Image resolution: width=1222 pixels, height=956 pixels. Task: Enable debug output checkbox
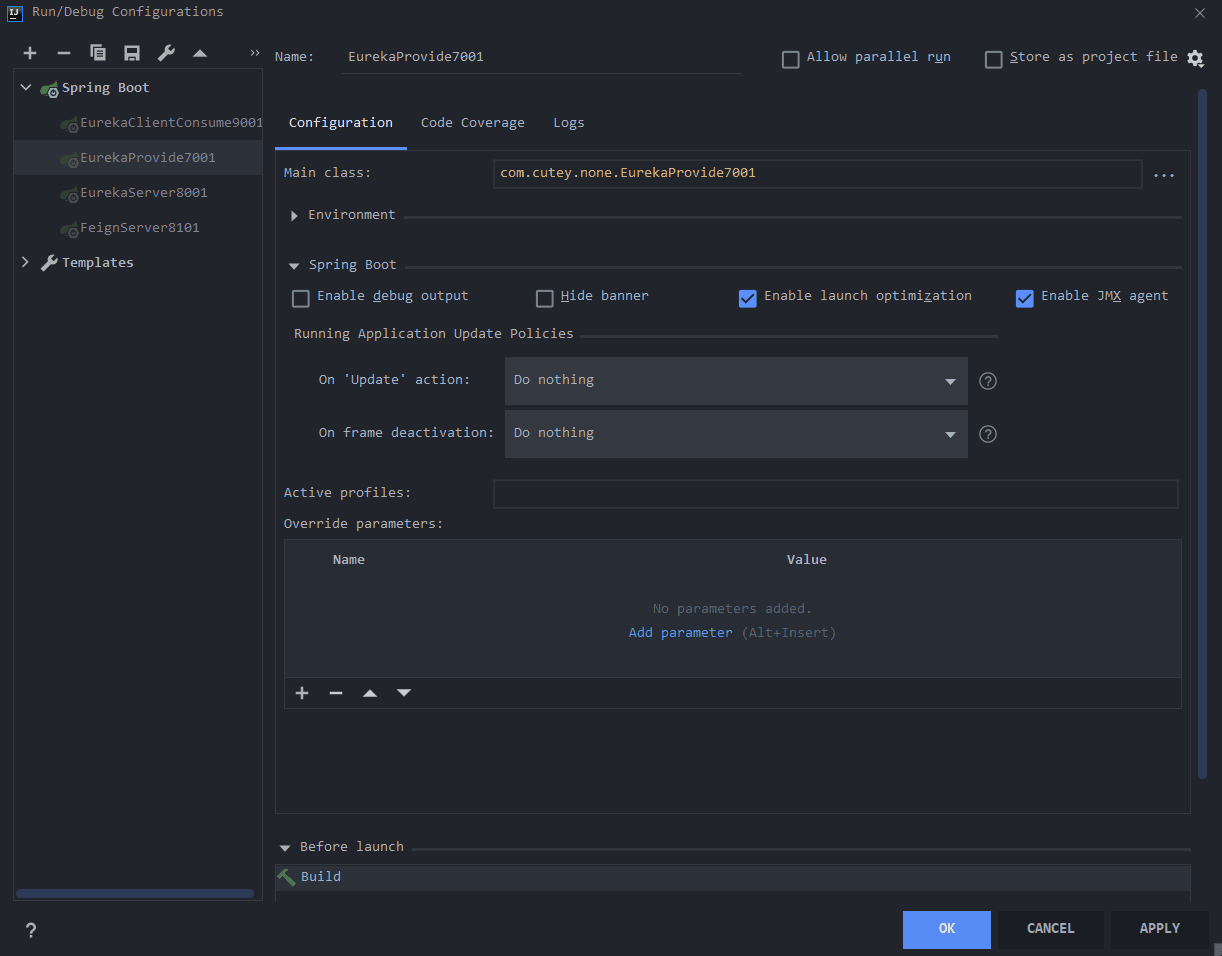[300, 298]
